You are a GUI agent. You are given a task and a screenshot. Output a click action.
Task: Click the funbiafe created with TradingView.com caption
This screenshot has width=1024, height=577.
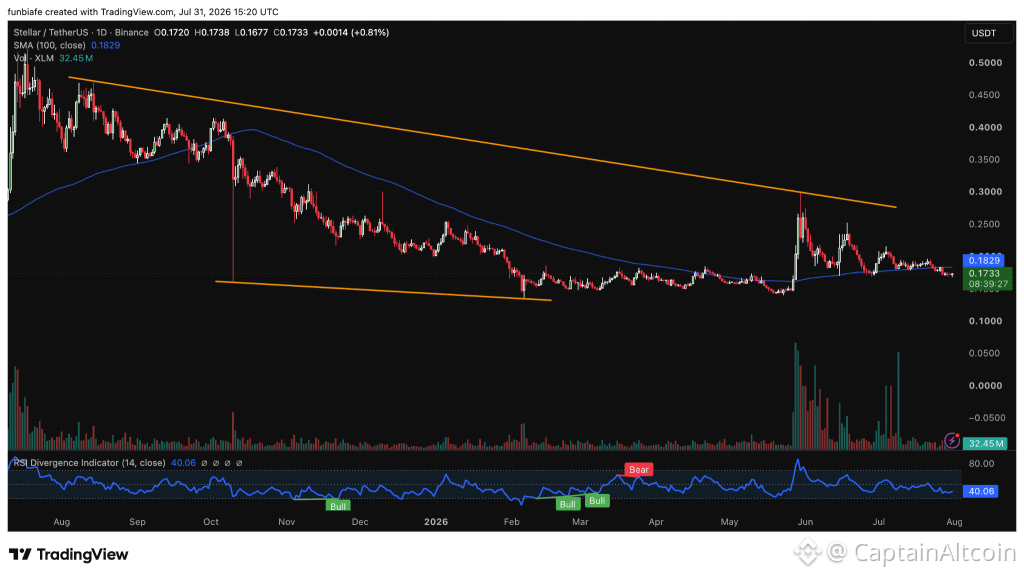[143, 12]
